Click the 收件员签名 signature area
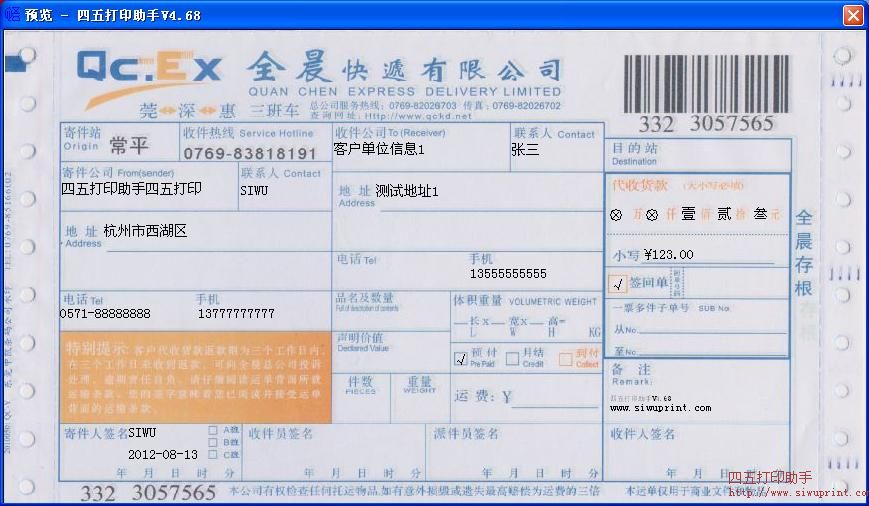Image resolution: width=869 pixels, height=506 pixels. 334,452
